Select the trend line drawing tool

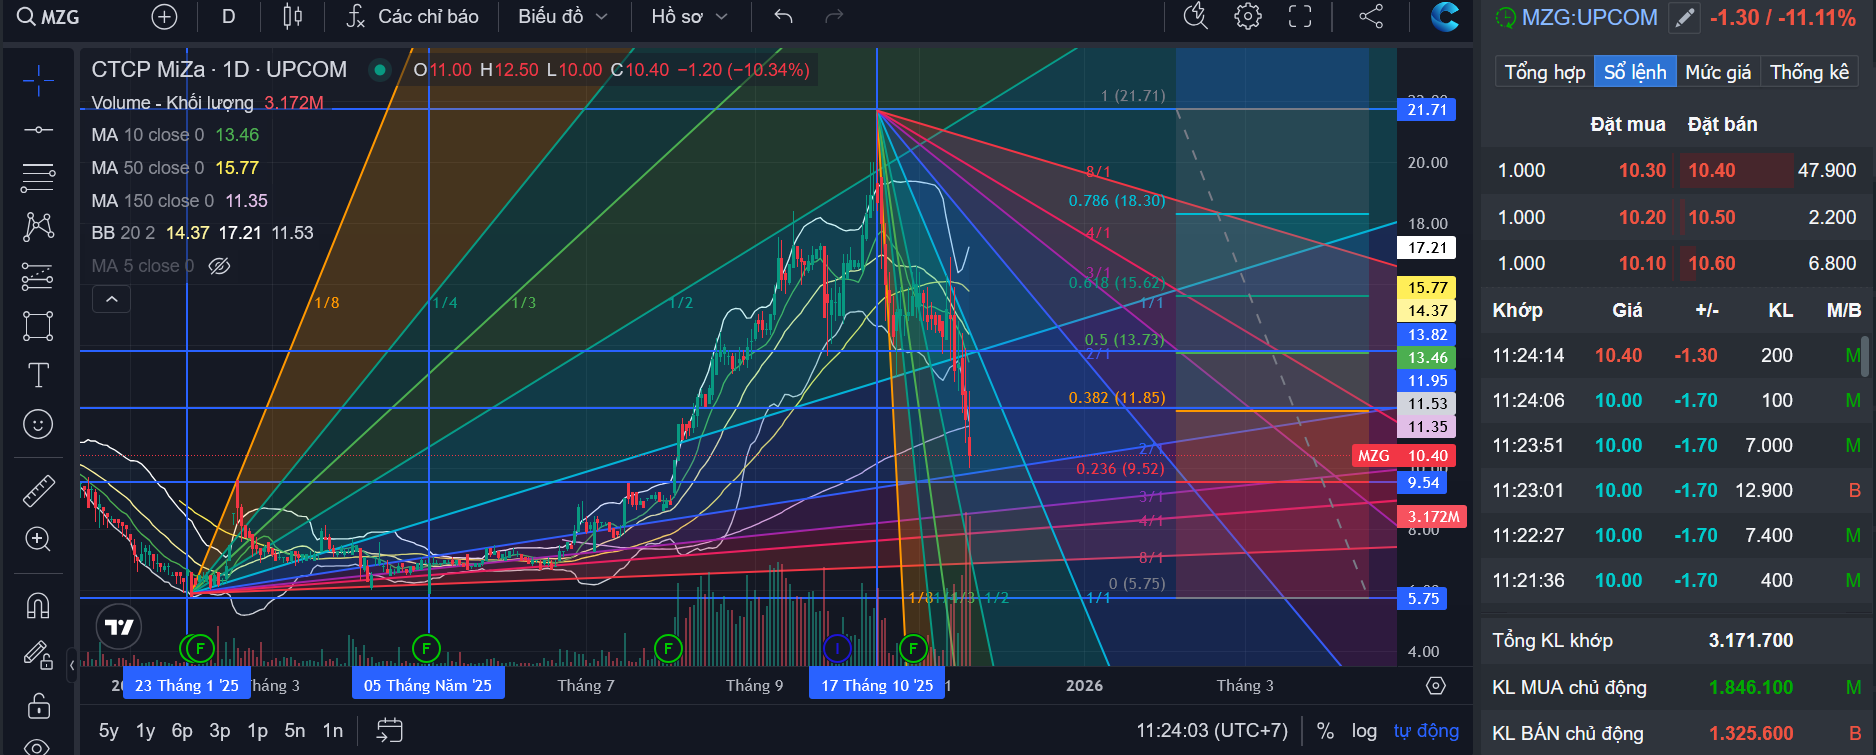[x=38, y=130]
